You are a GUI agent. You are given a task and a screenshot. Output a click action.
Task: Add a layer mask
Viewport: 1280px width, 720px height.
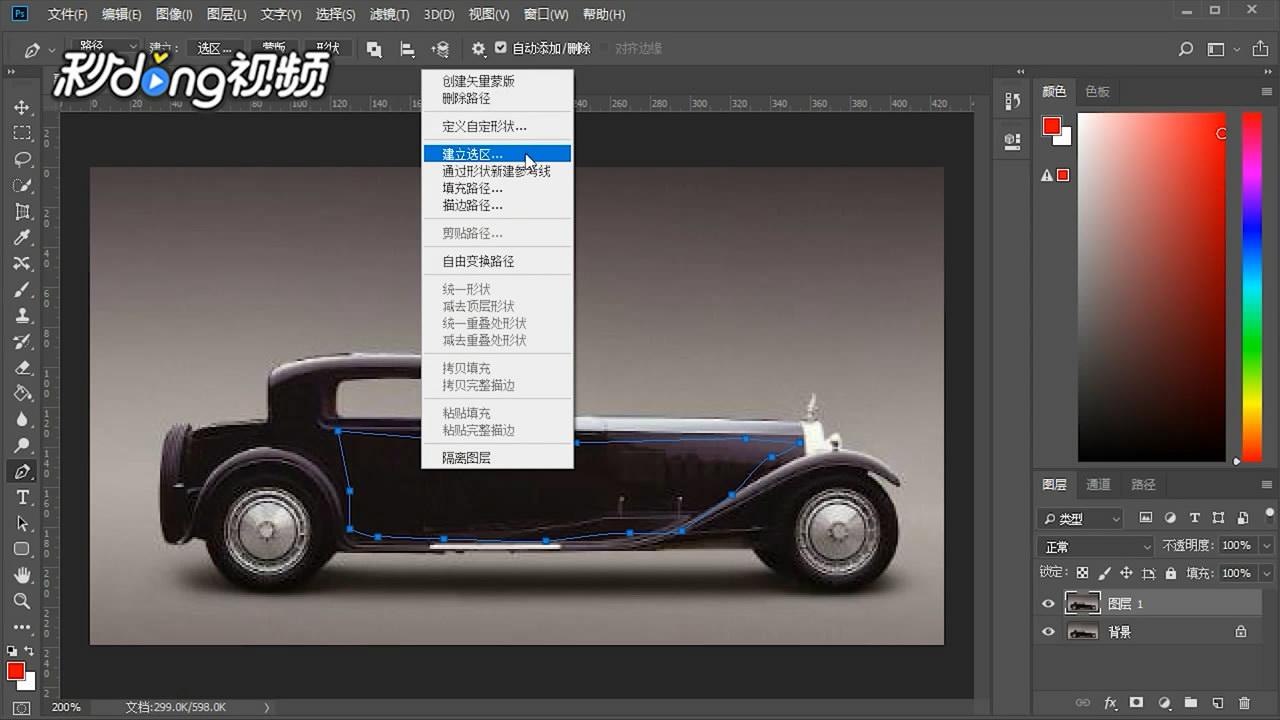(1137, 703)
